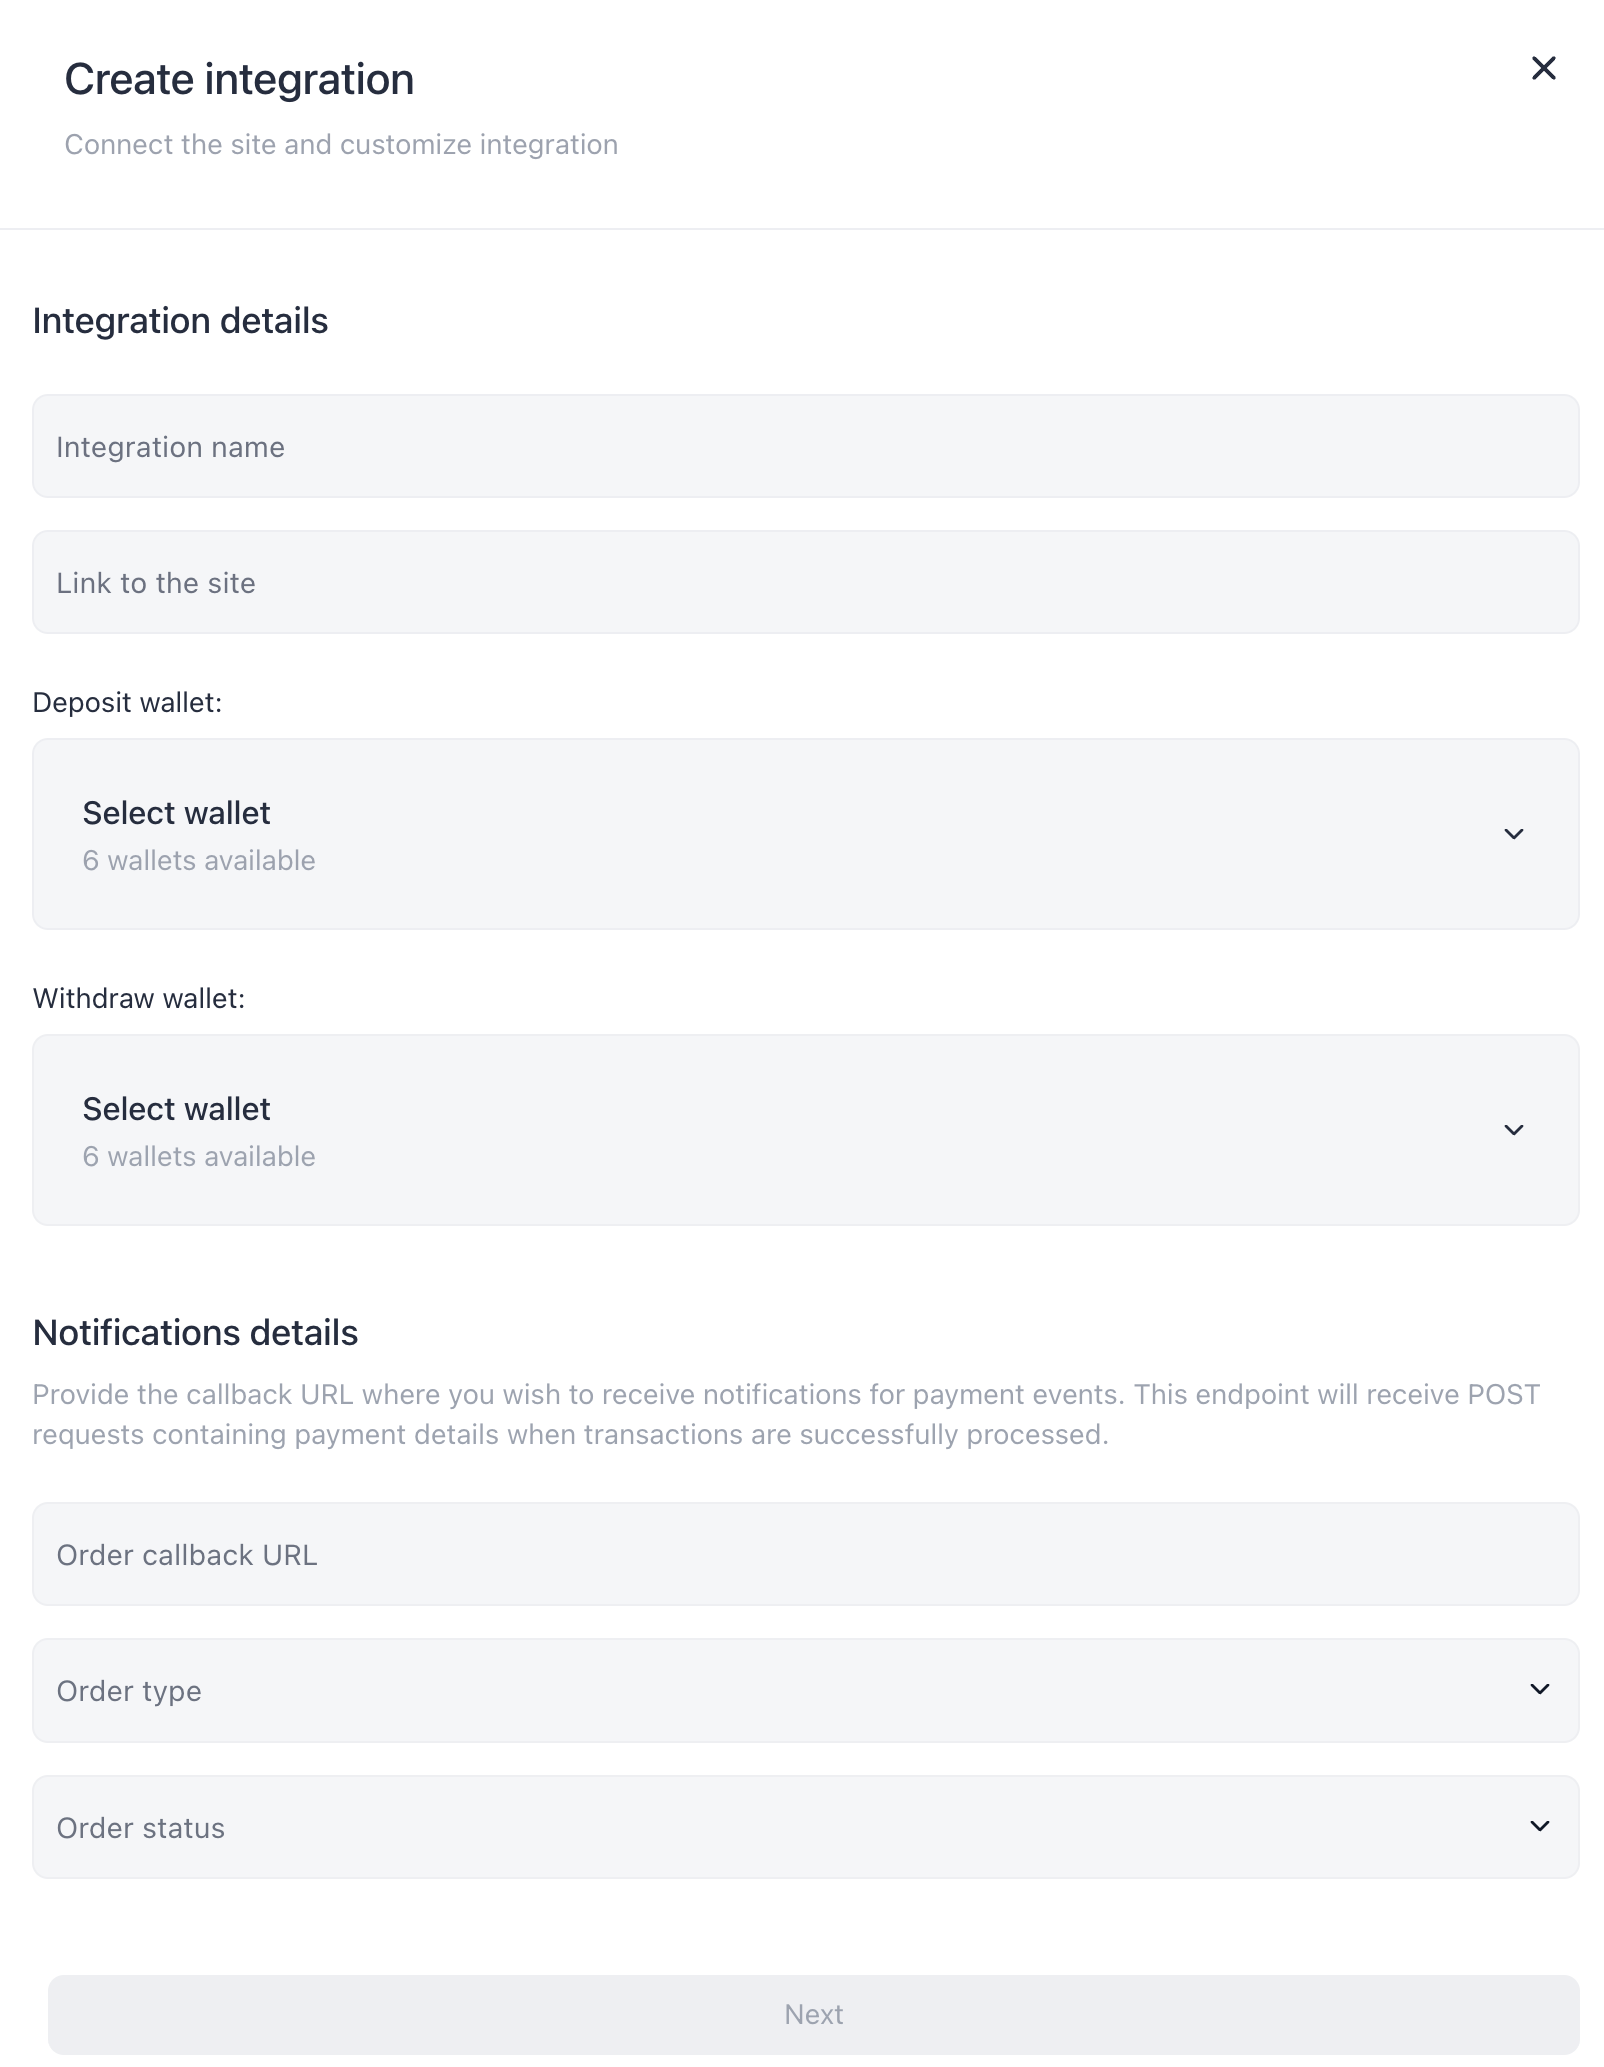Viewport: 1604px width, 2067px height.
Task: Click the Order type chevron icon
Action: 1539,1689
